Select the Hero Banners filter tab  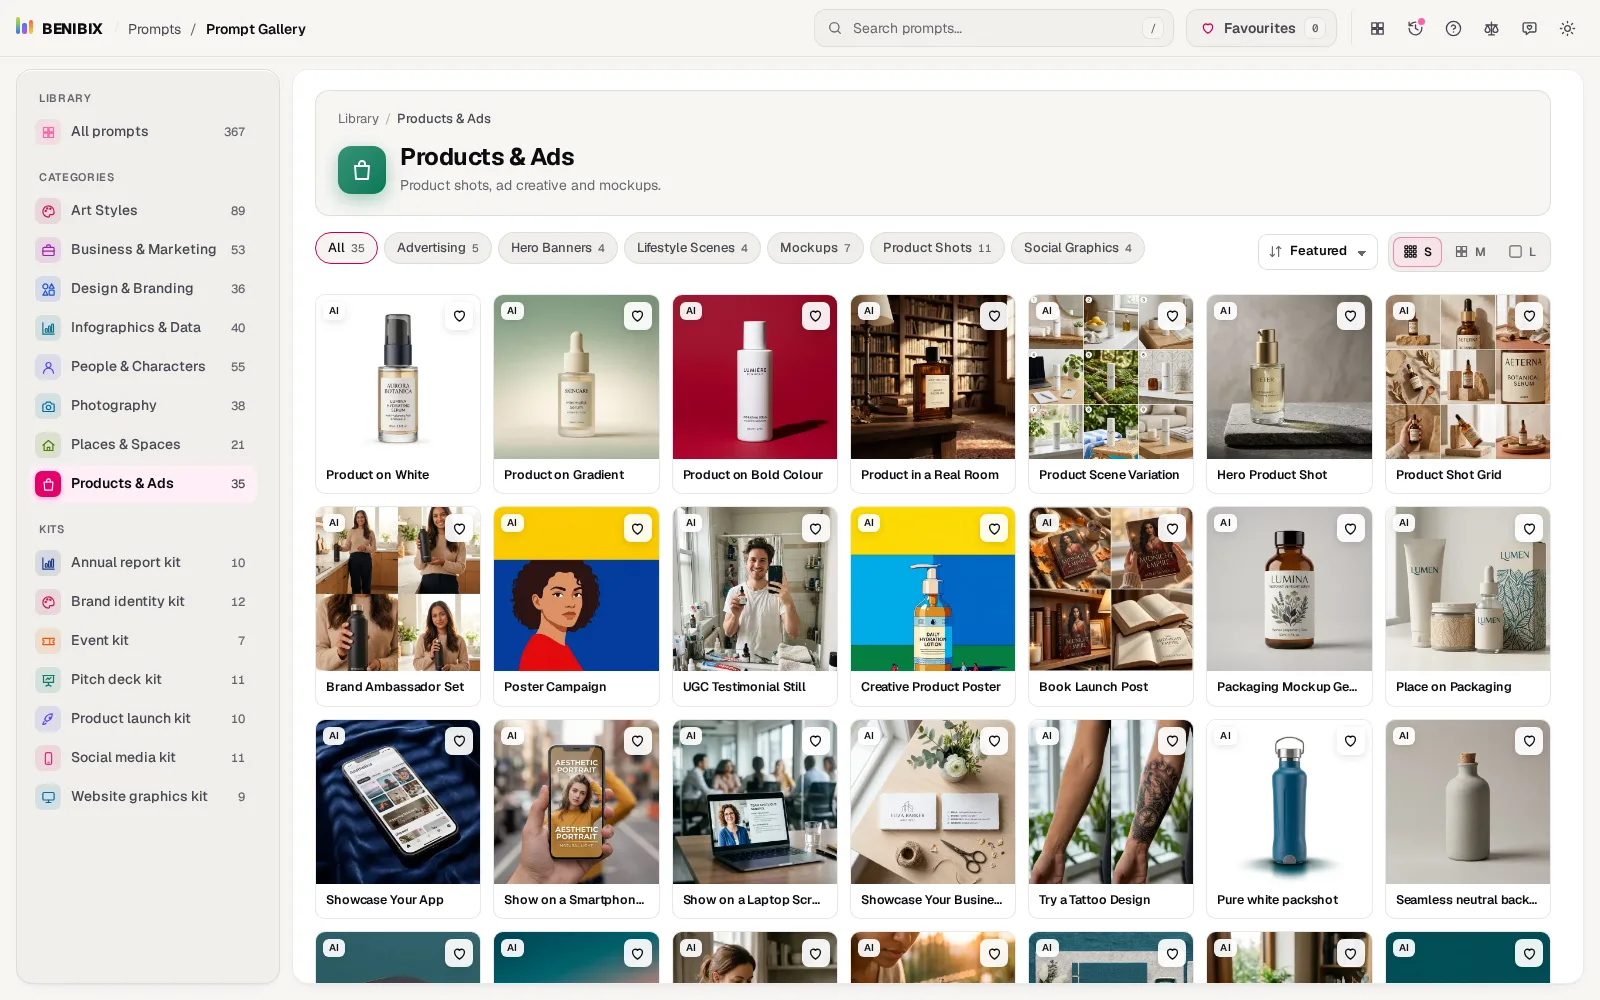558,248
